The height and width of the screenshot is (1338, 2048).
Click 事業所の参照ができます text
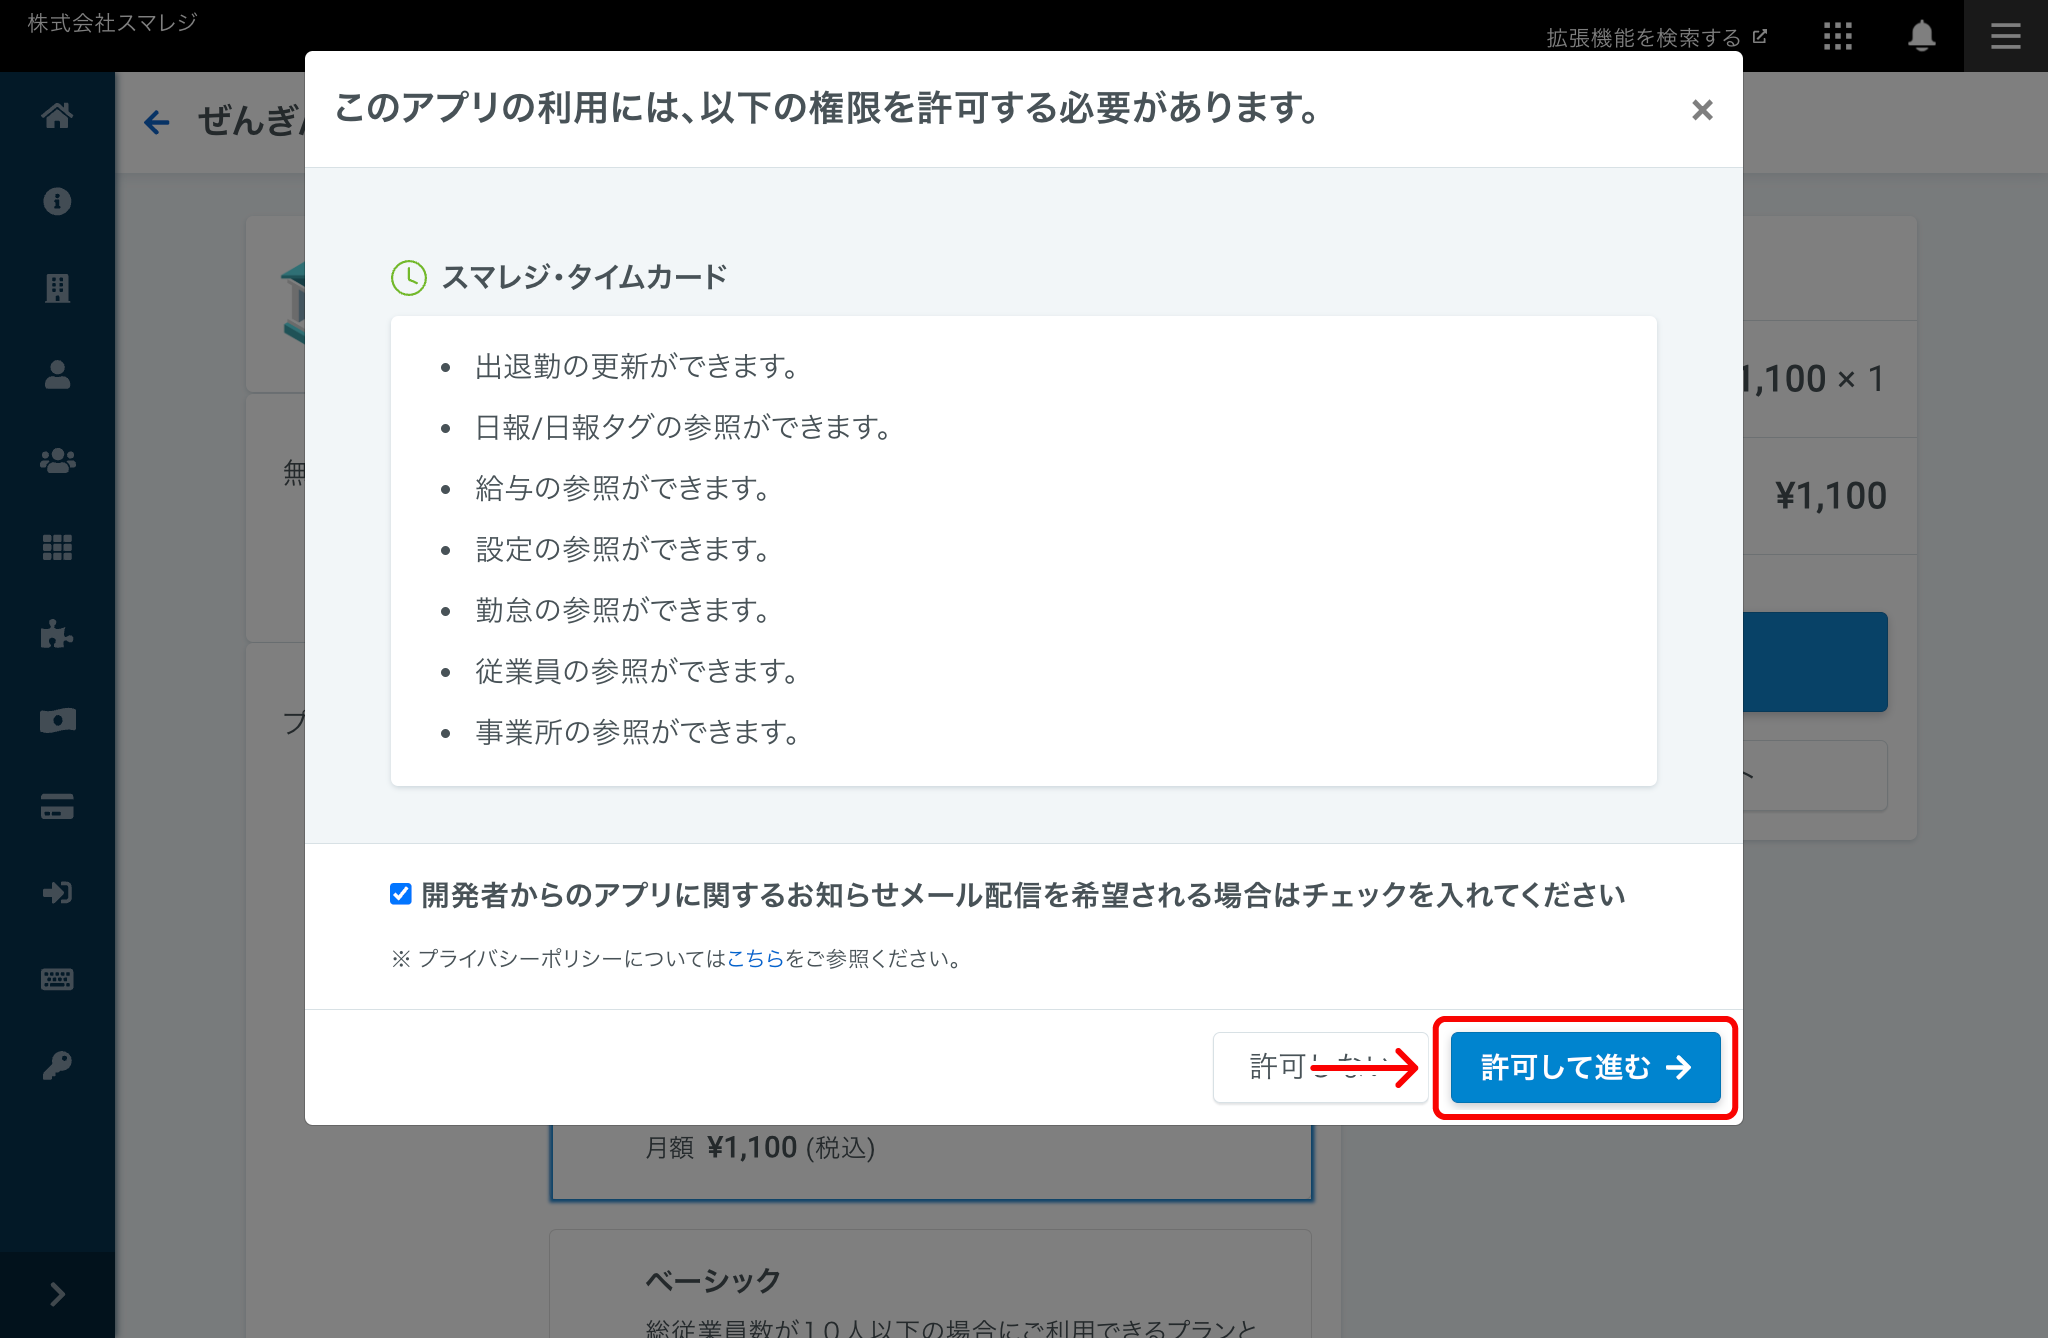(x=638, y=733)
